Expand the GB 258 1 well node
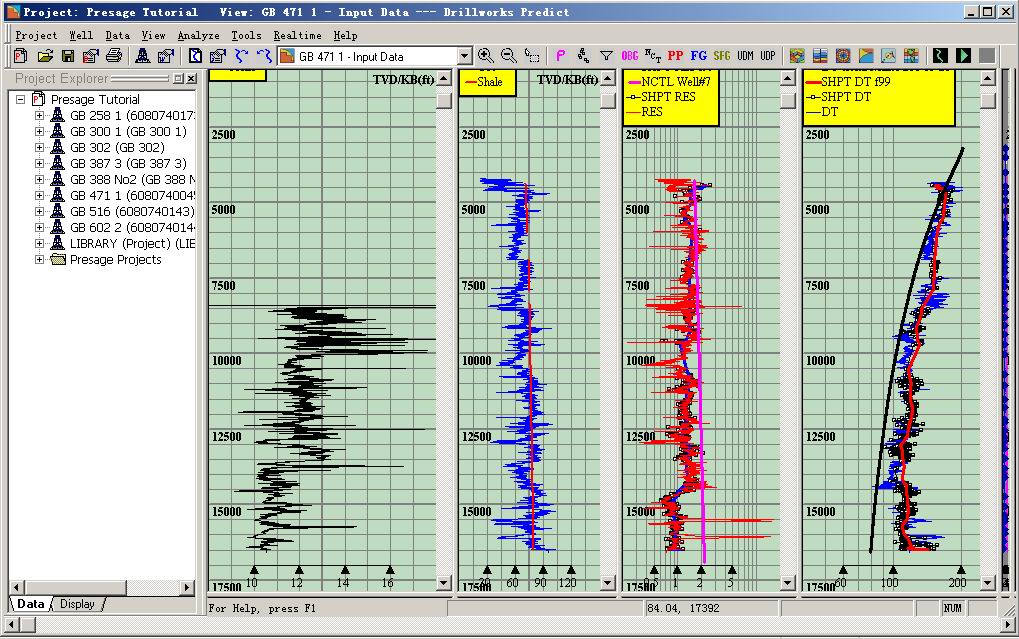Viewport: 1019px width, 639px height. pos(40,116)
